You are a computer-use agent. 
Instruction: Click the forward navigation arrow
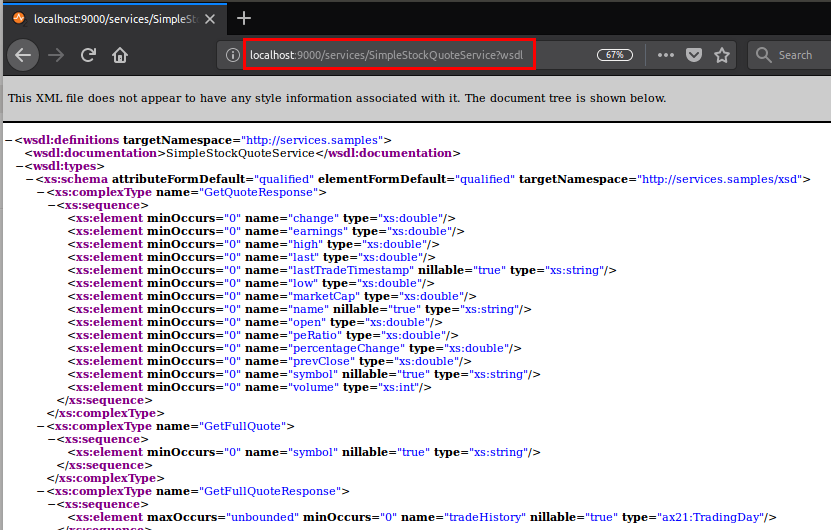[x=56, y=55]
